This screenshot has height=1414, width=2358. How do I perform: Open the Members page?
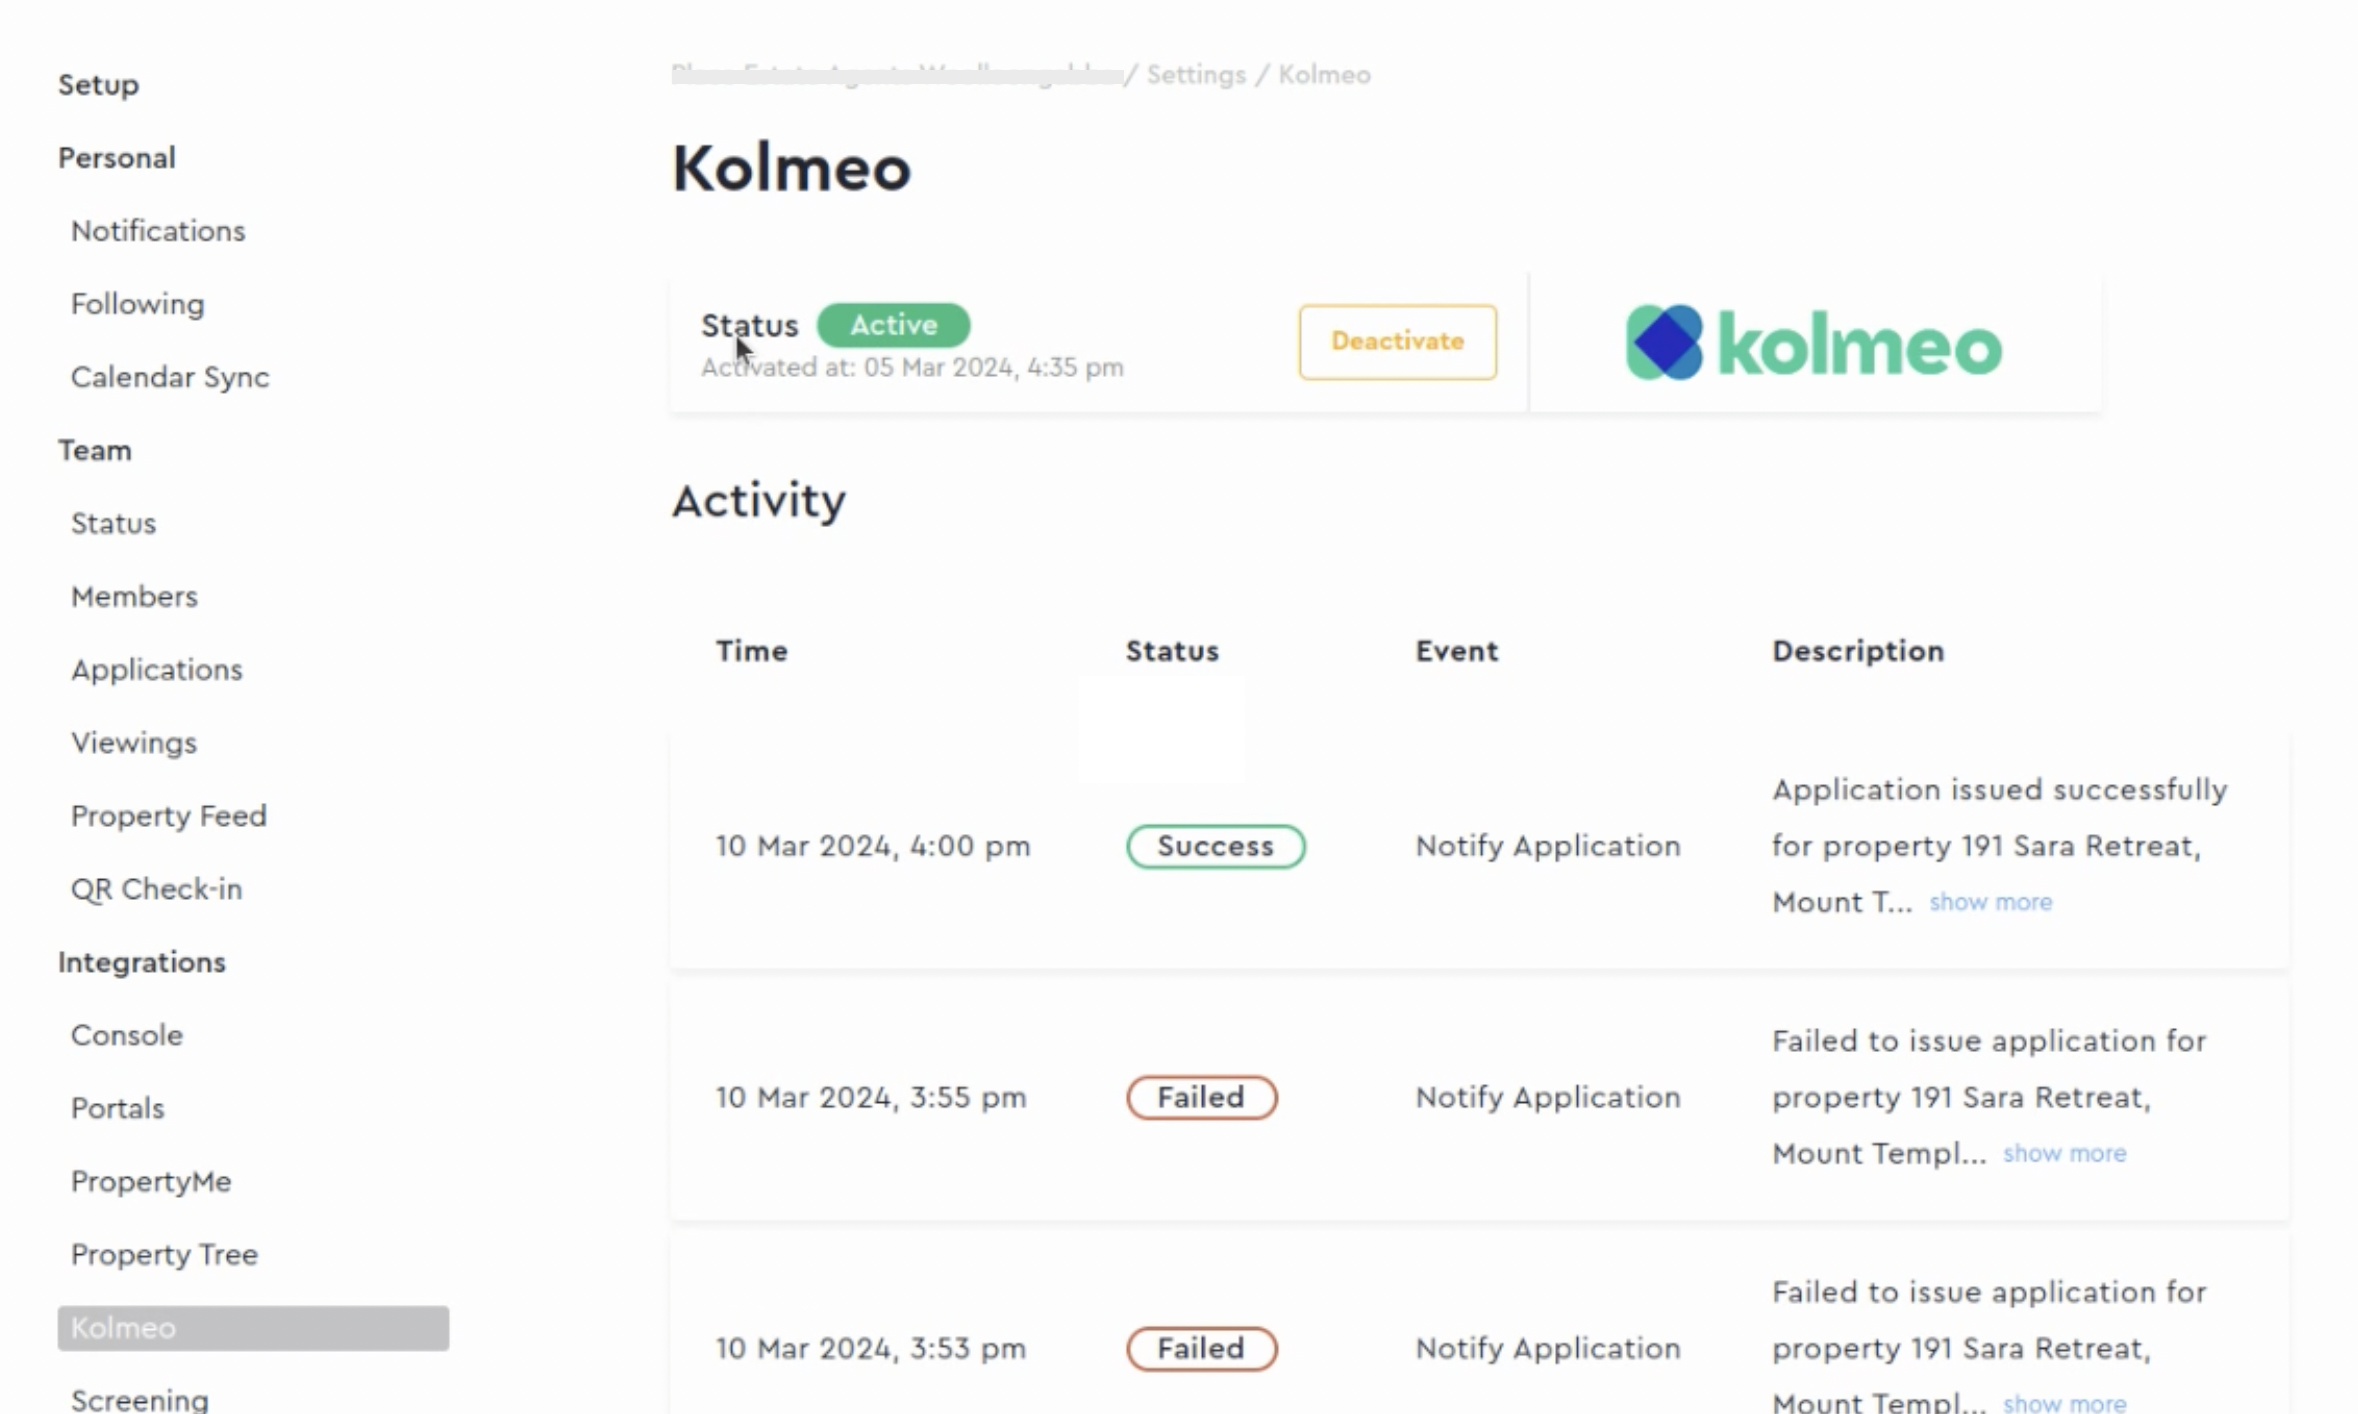[135, 596]
